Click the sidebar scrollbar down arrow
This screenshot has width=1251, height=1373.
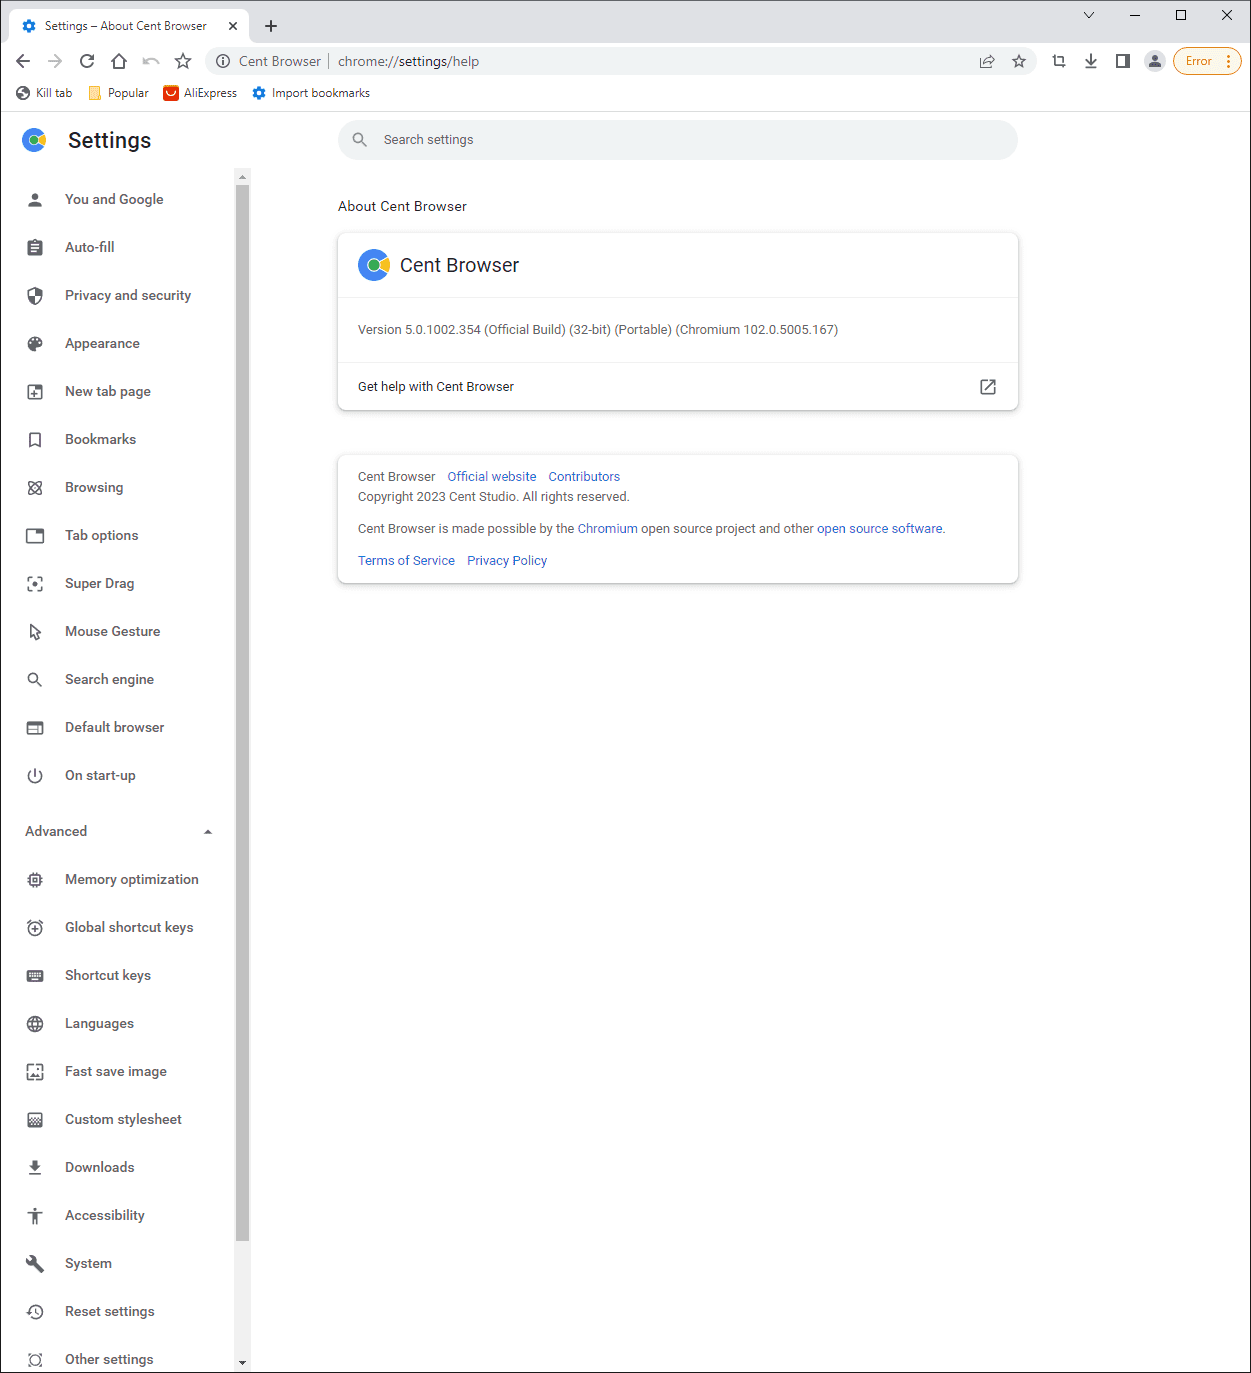pos(242,1363)
